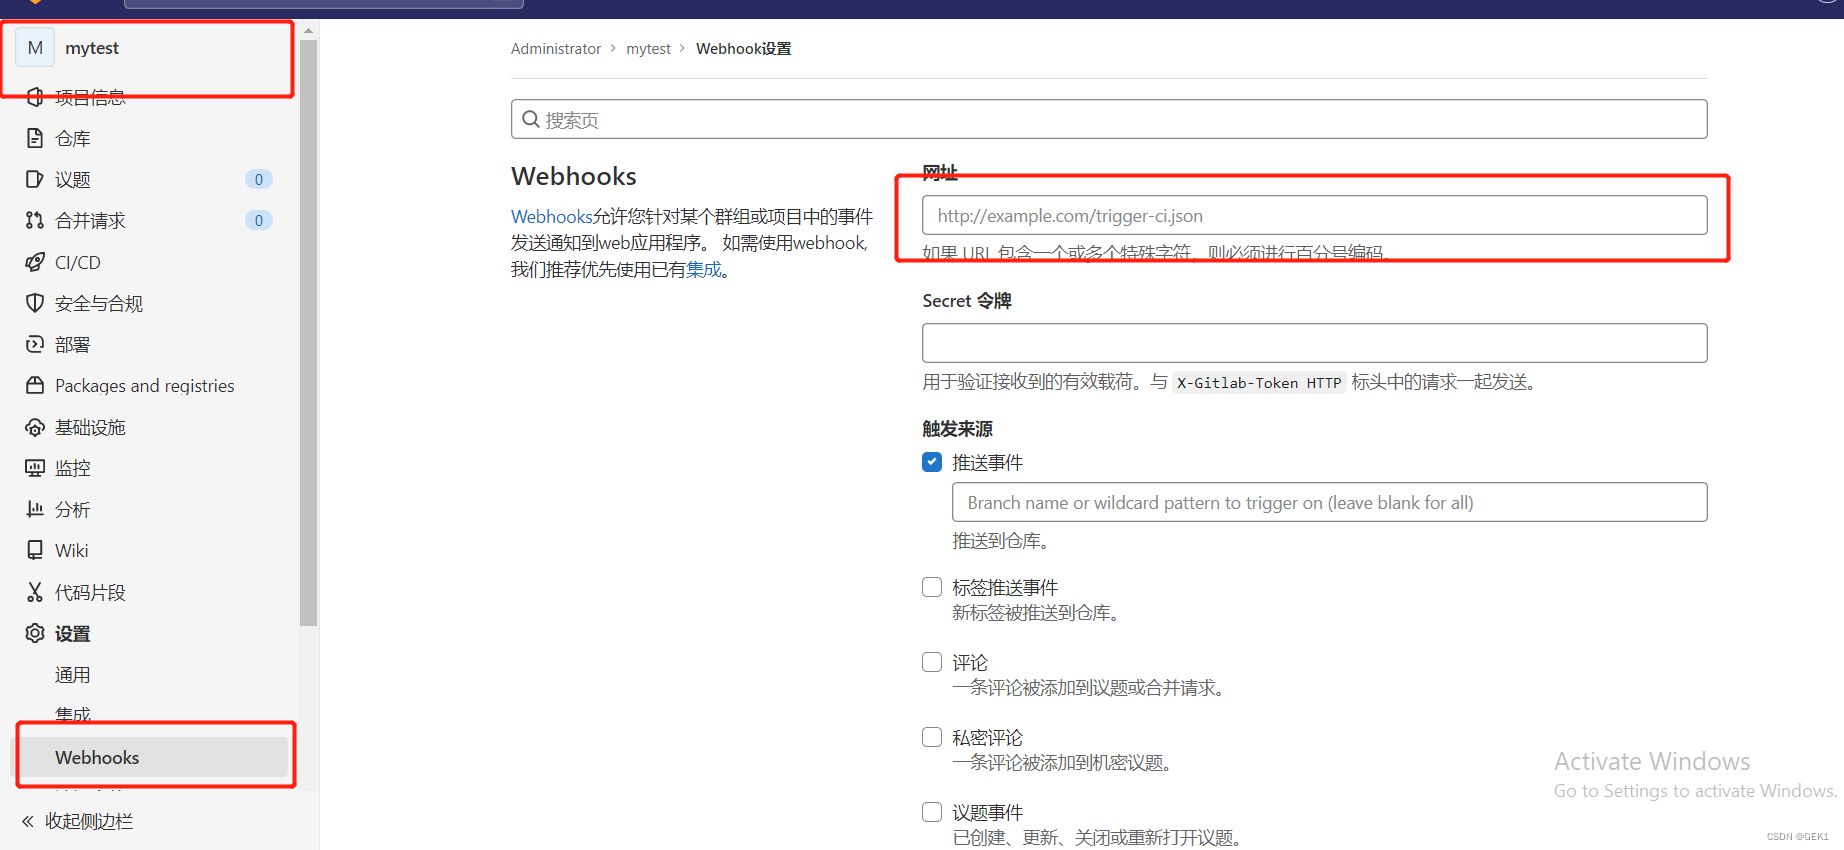Focus the 搜索页 search settings field

click(1109, 119)
